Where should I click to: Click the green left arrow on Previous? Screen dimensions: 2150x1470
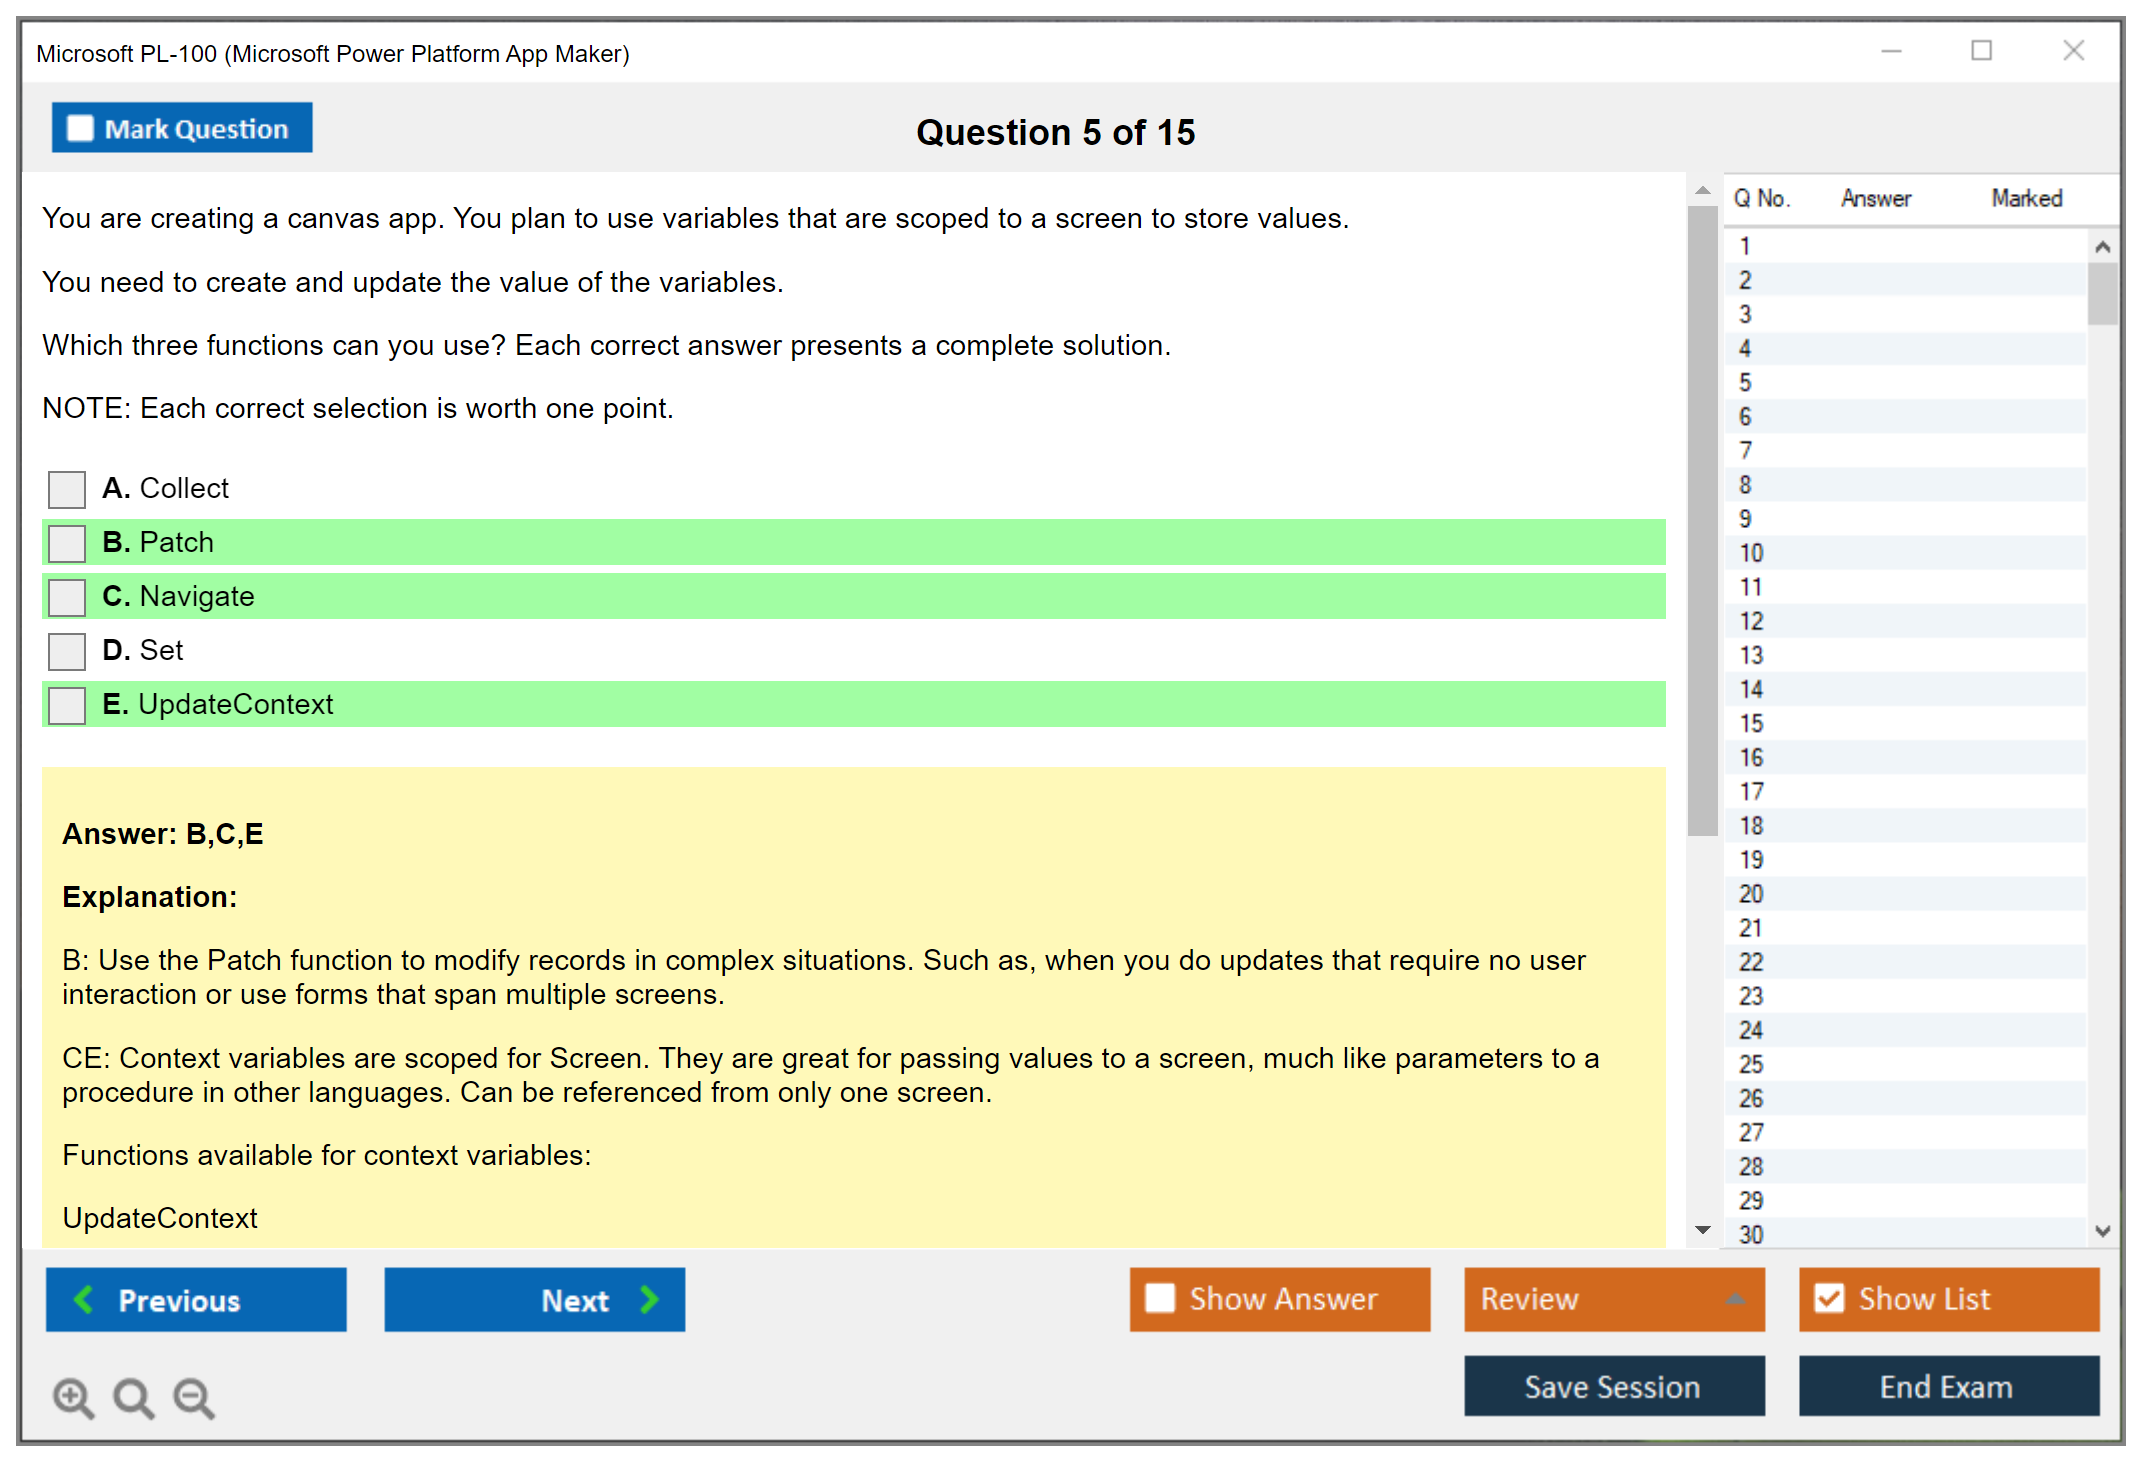coord(84,1299)
